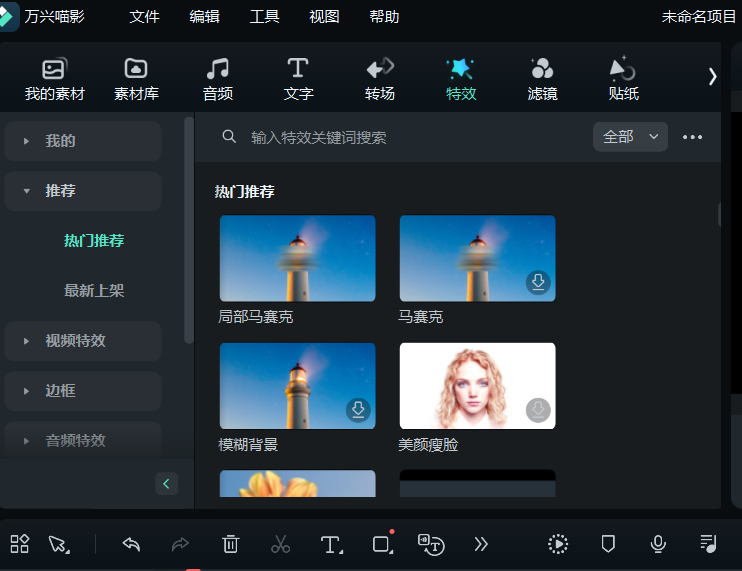Select the crop rectangle tool
This screenshot has width=742, height=571.
point(383,543)
